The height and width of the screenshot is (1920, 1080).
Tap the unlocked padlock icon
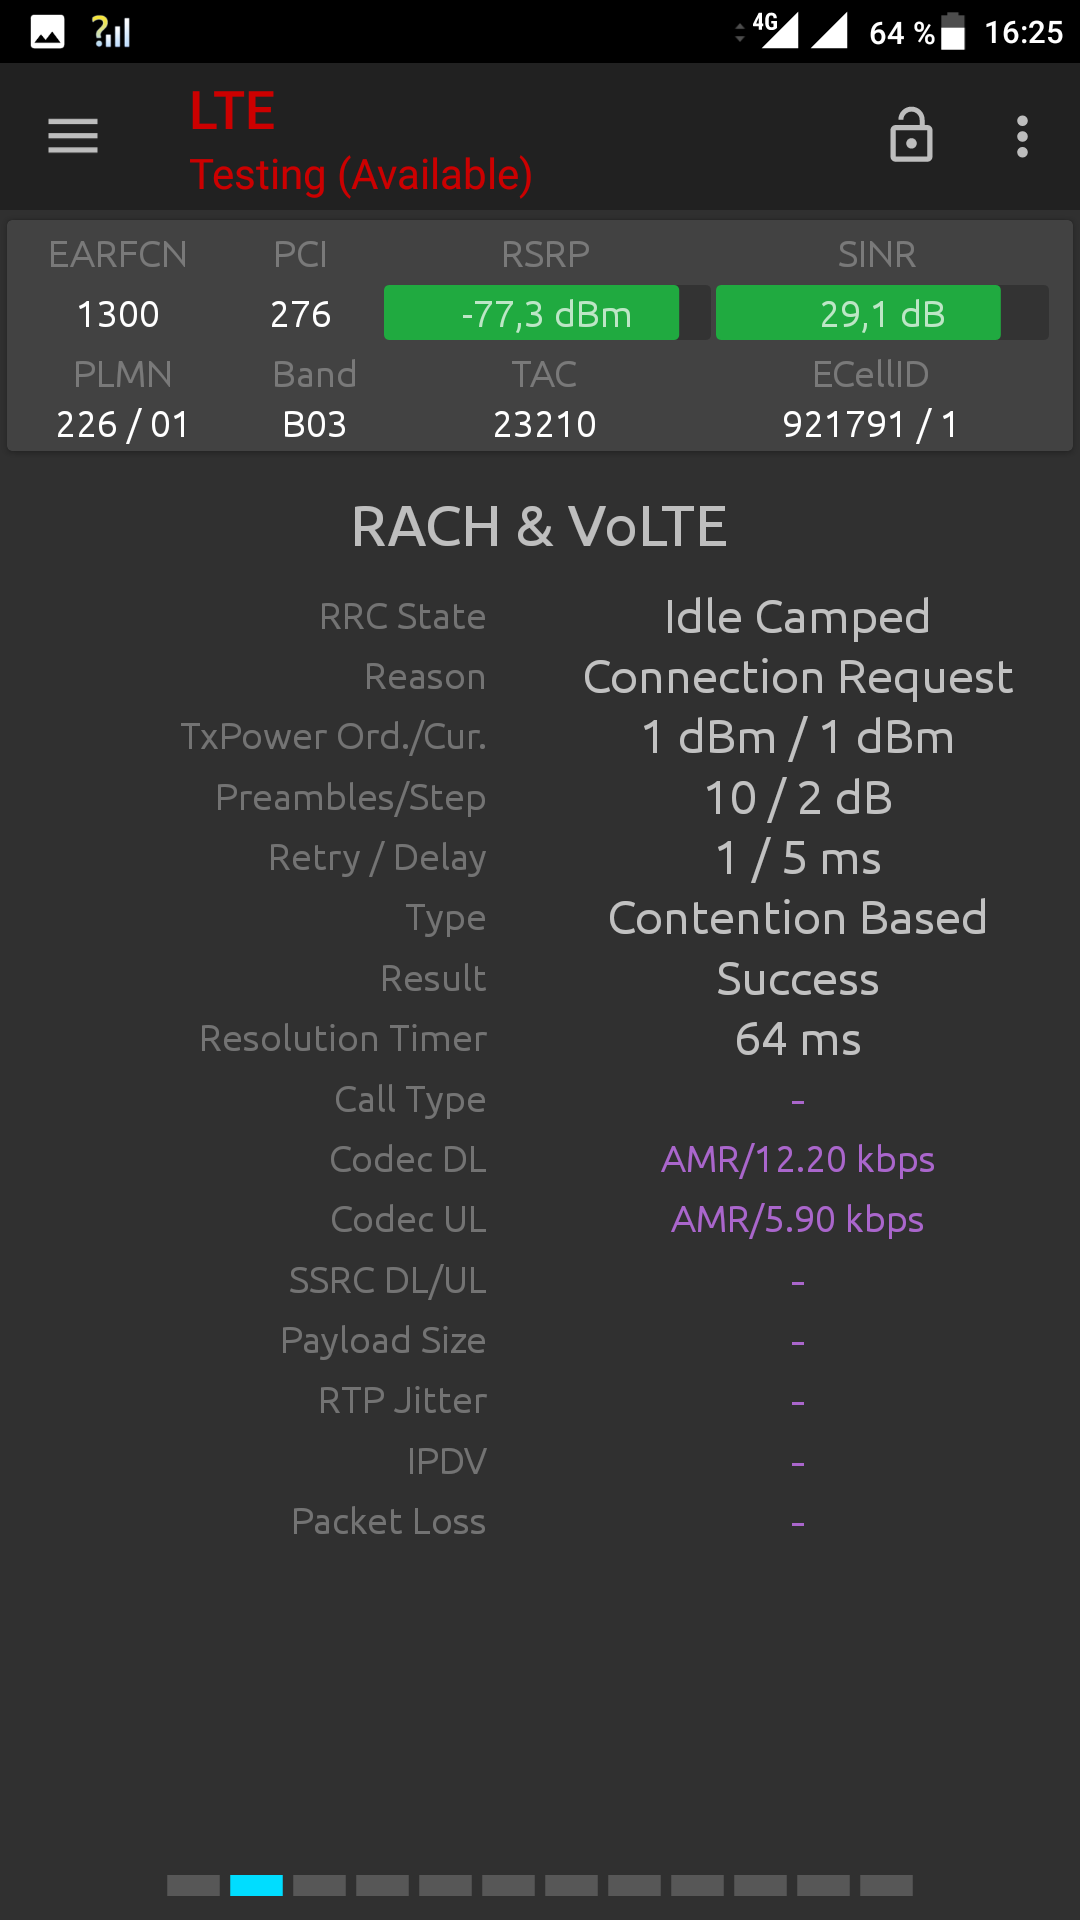[911, 135]
